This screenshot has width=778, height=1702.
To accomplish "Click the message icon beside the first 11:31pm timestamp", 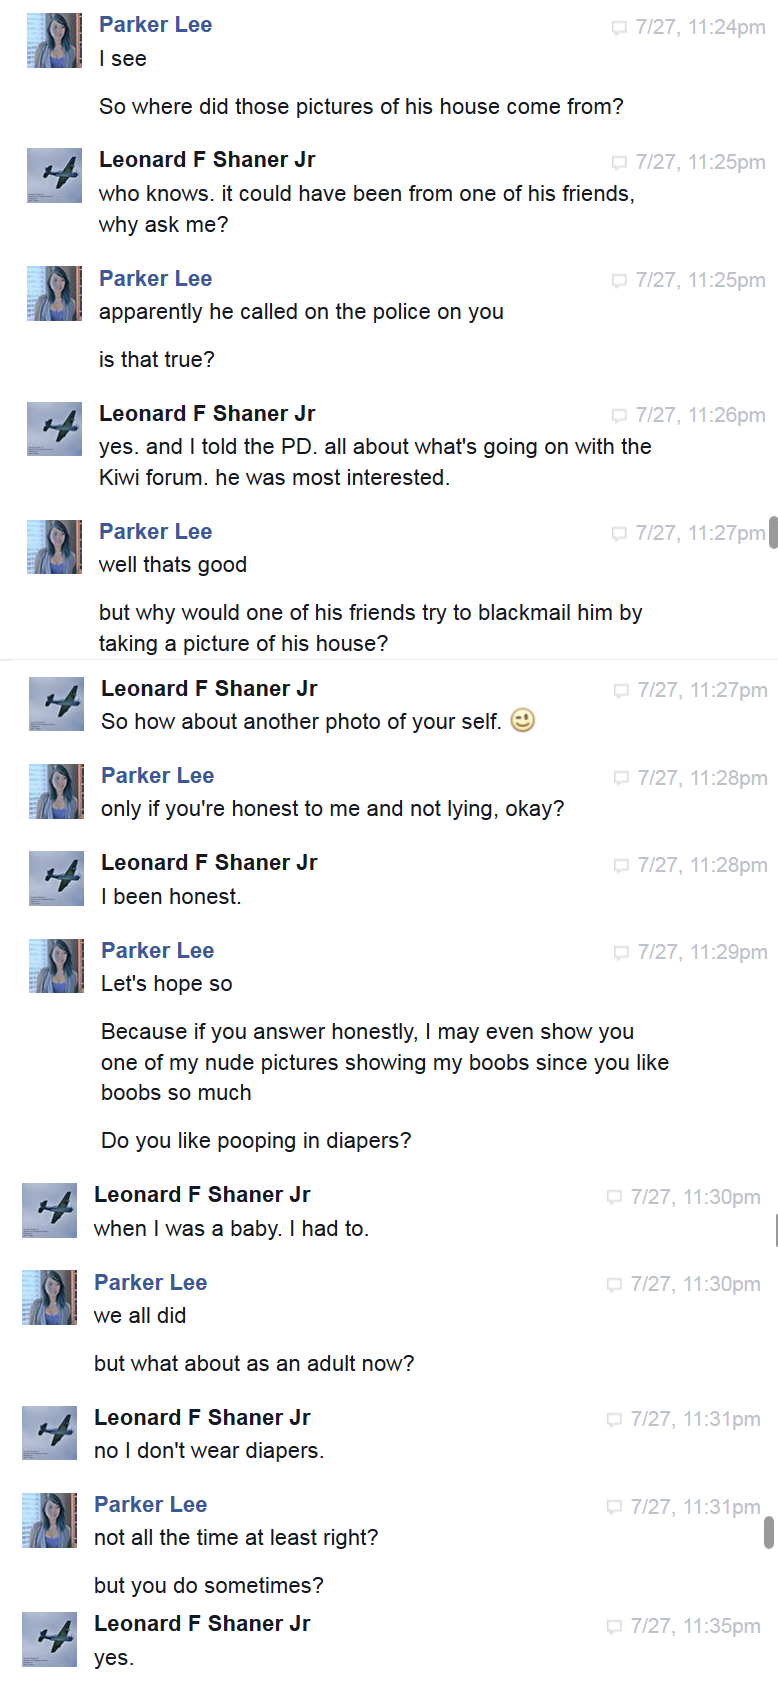I will pos(614,1420).
